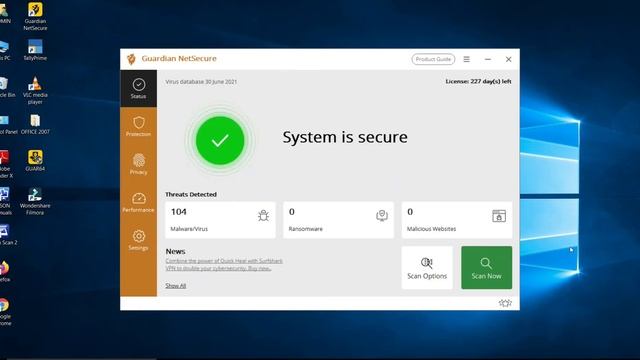This screenshot has width=640, height=360.
Task: Click the Ransomware shield icon
Action: (x=382, y=215)
